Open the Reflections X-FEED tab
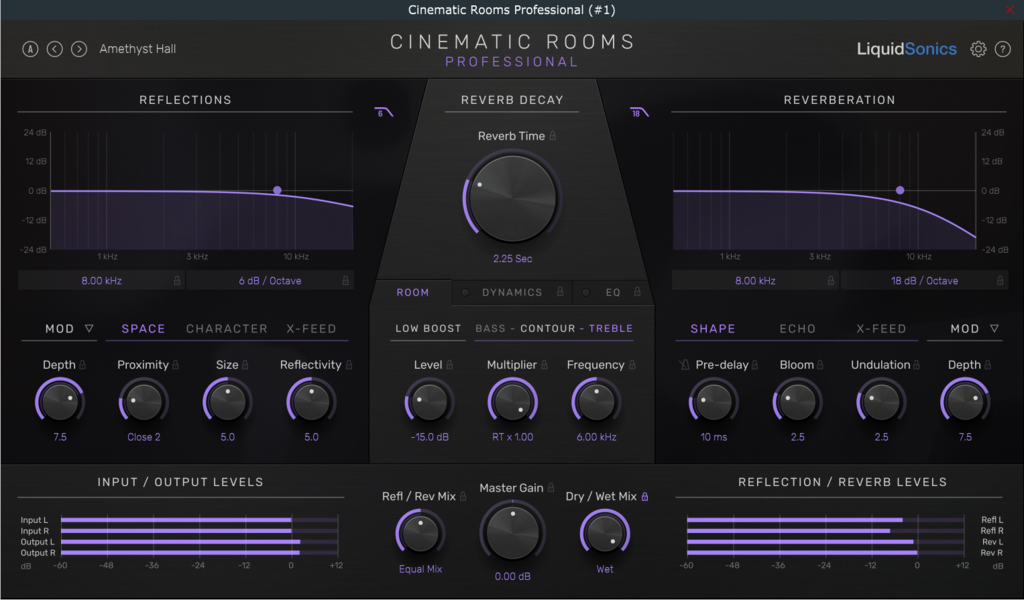 (311, 329)
